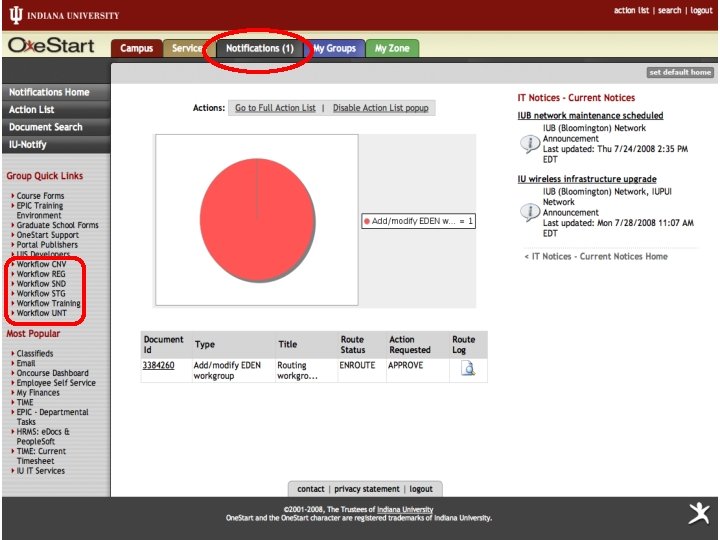Click the set default home button
Viewport: 720px width, 540px height.
point(680,72)
